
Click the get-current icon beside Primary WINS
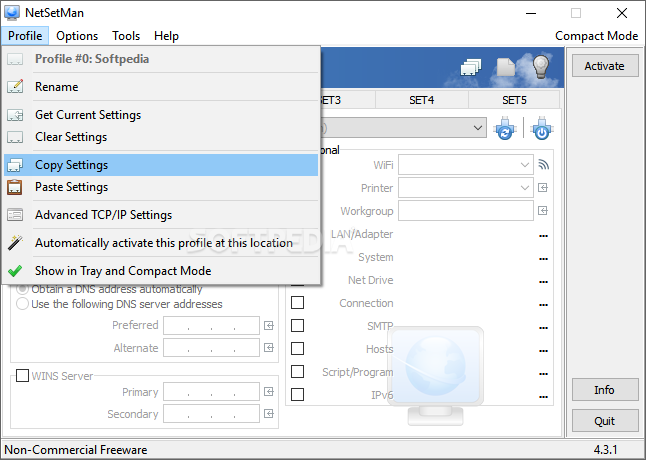pos(269,392)
